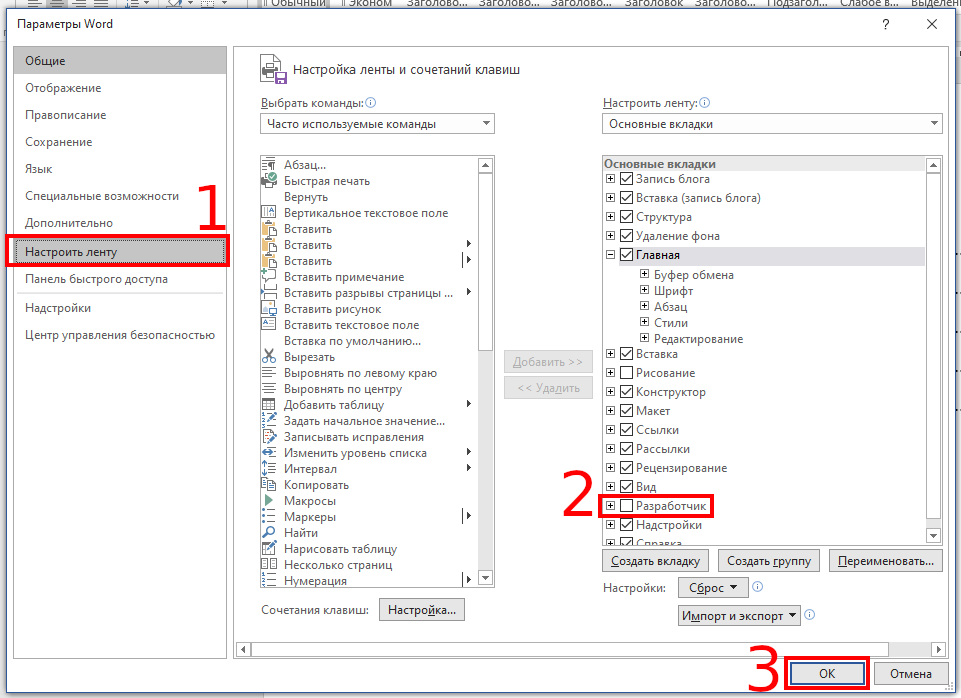The image size is (961, 698).
Task: Click the Insert Picture command icon
Action: pos(268,309)
